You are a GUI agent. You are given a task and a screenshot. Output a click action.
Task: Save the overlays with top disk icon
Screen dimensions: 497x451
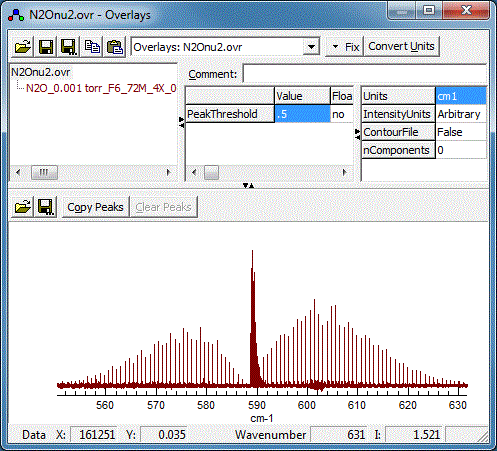click(46, 47)
